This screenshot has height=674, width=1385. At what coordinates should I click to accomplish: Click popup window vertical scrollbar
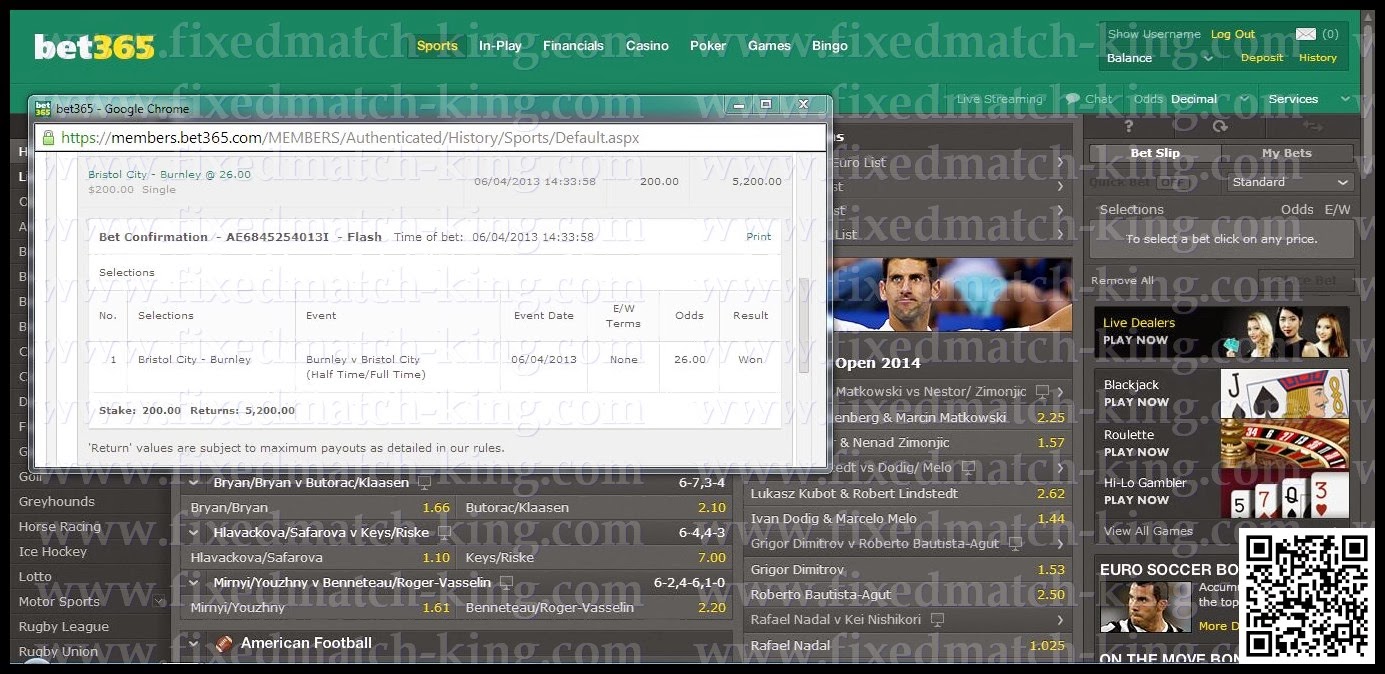803,324
